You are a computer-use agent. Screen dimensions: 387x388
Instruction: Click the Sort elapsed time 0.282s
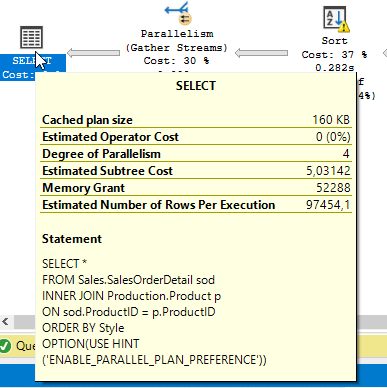pyautogui.click(x=335, y=68)
